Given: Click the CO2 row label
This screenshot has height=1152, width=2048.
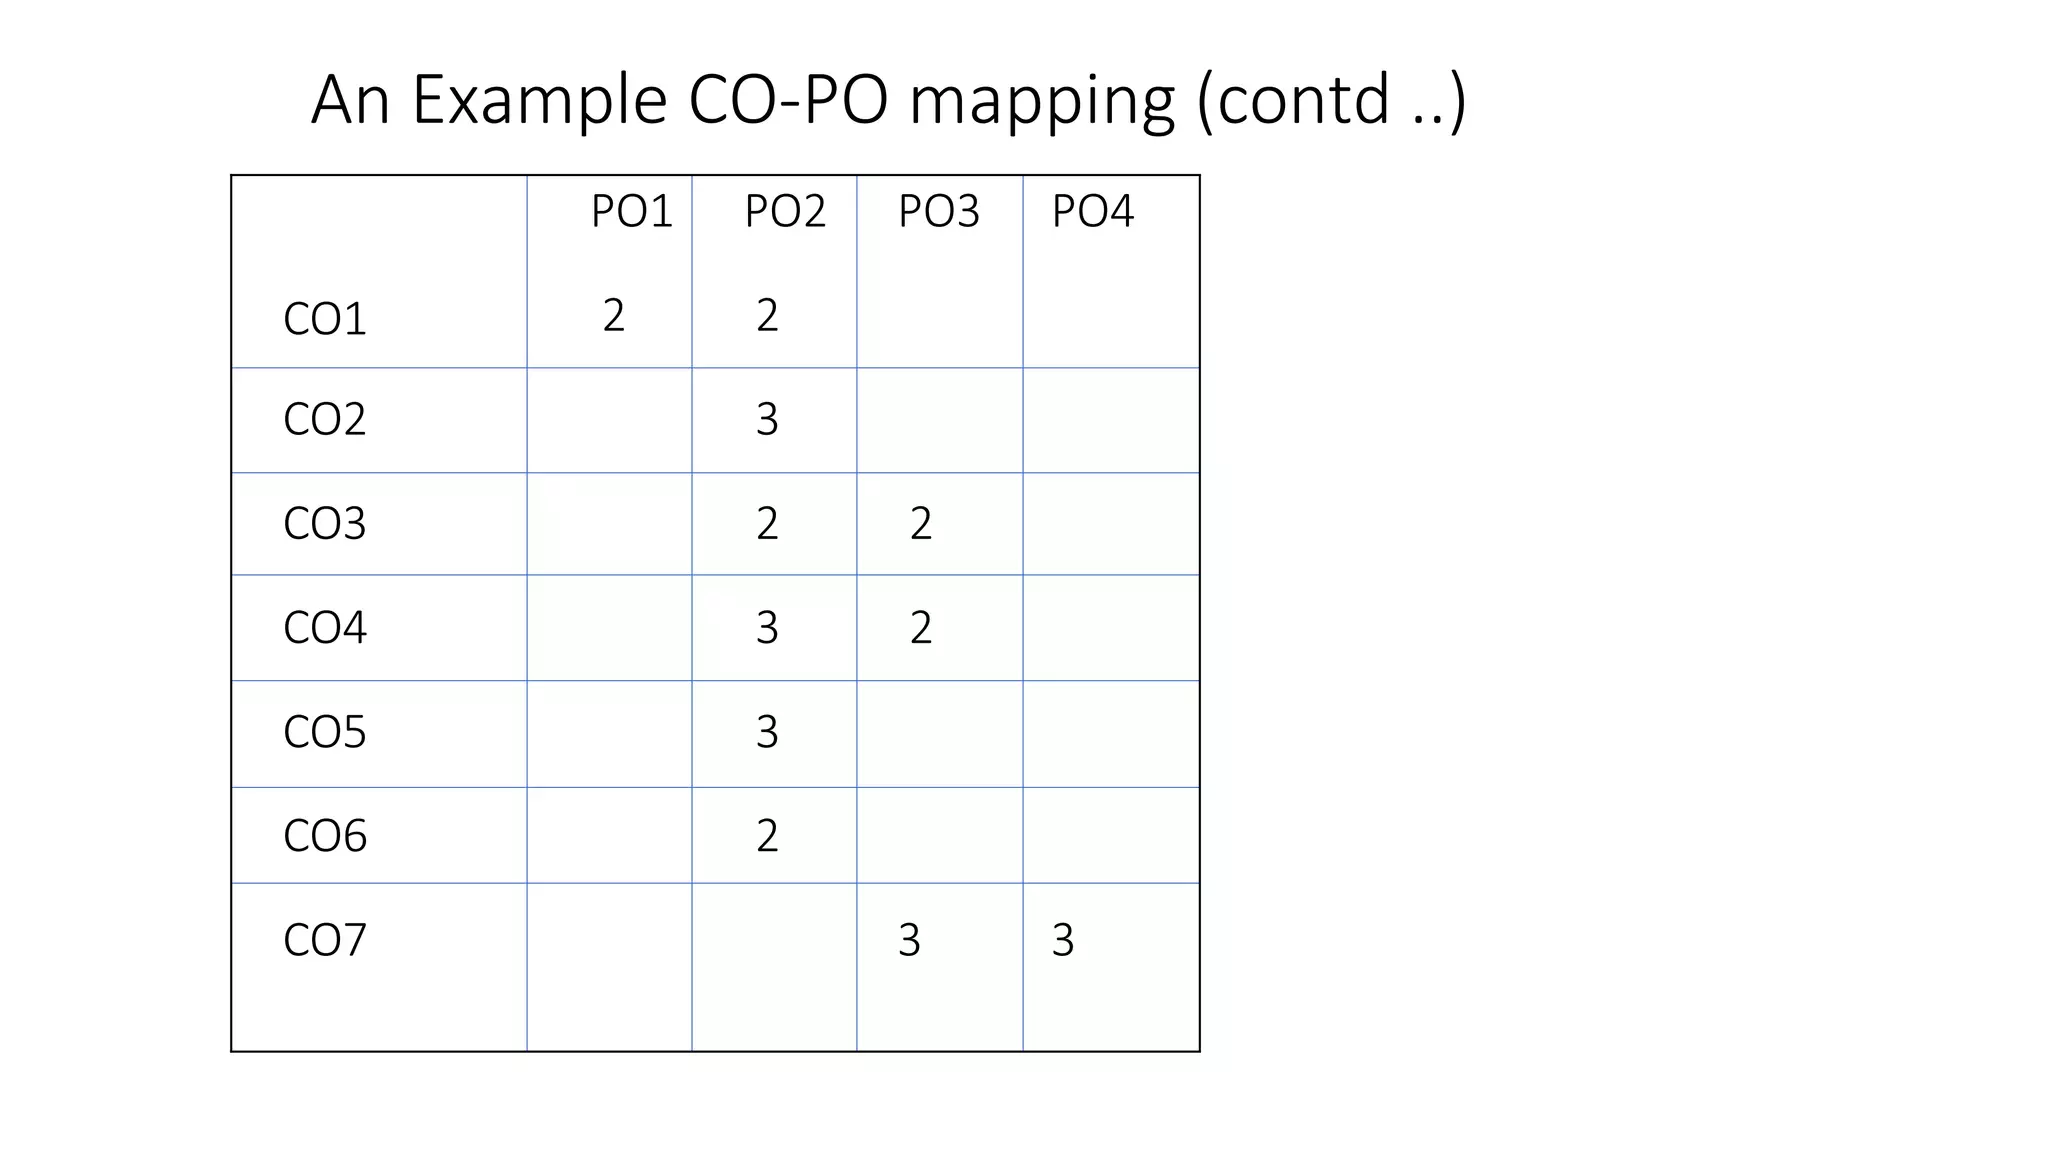Looking at the screenshot, I should (325, 419).
